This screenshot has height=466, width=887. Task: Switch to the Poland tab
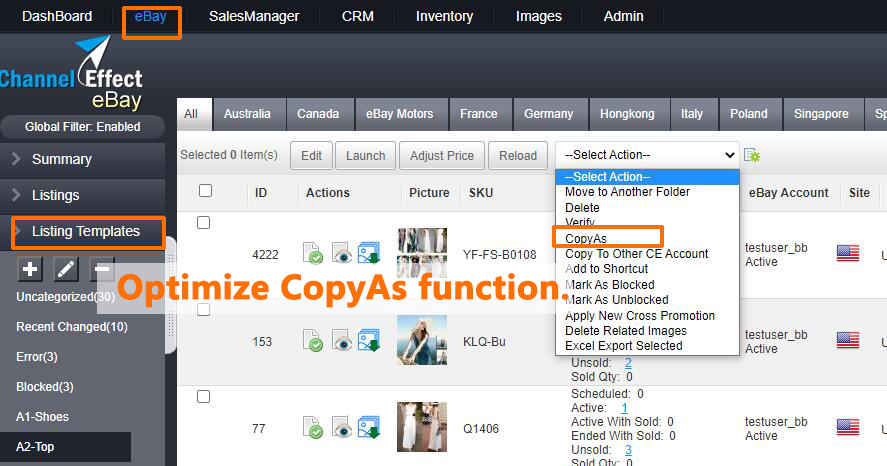pos(750,114)
